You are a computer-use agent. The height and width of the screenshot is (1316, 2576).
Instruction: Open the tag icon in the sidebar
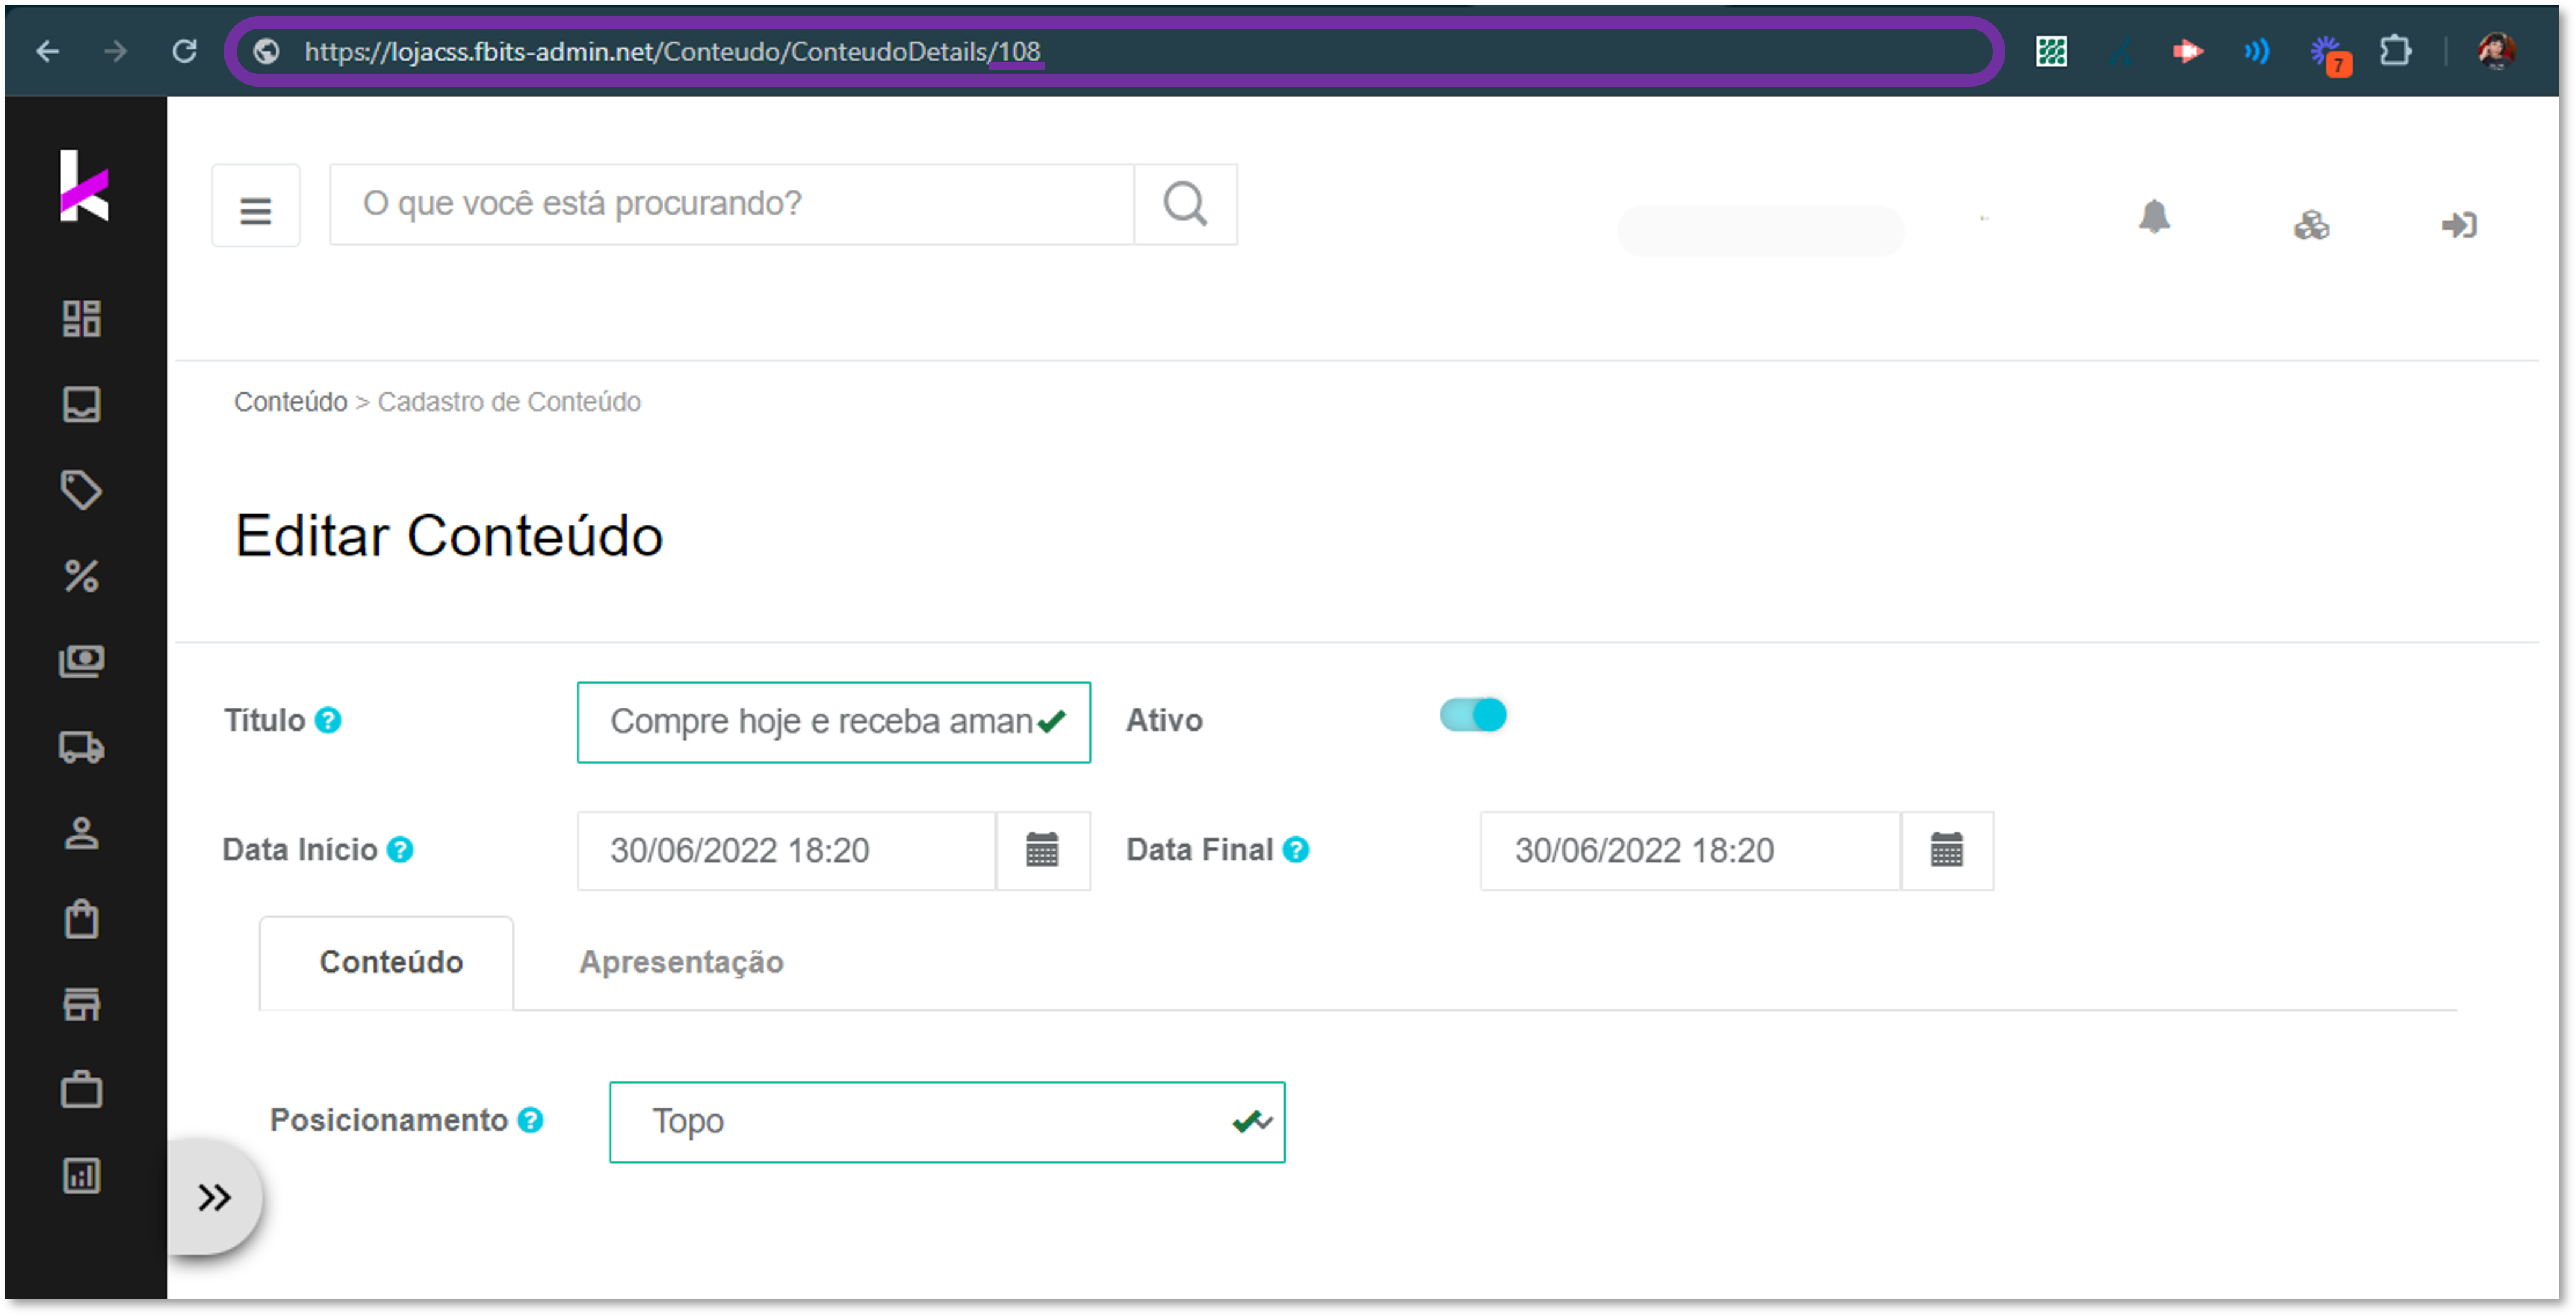pyautogui.click(x=82, y=490)
